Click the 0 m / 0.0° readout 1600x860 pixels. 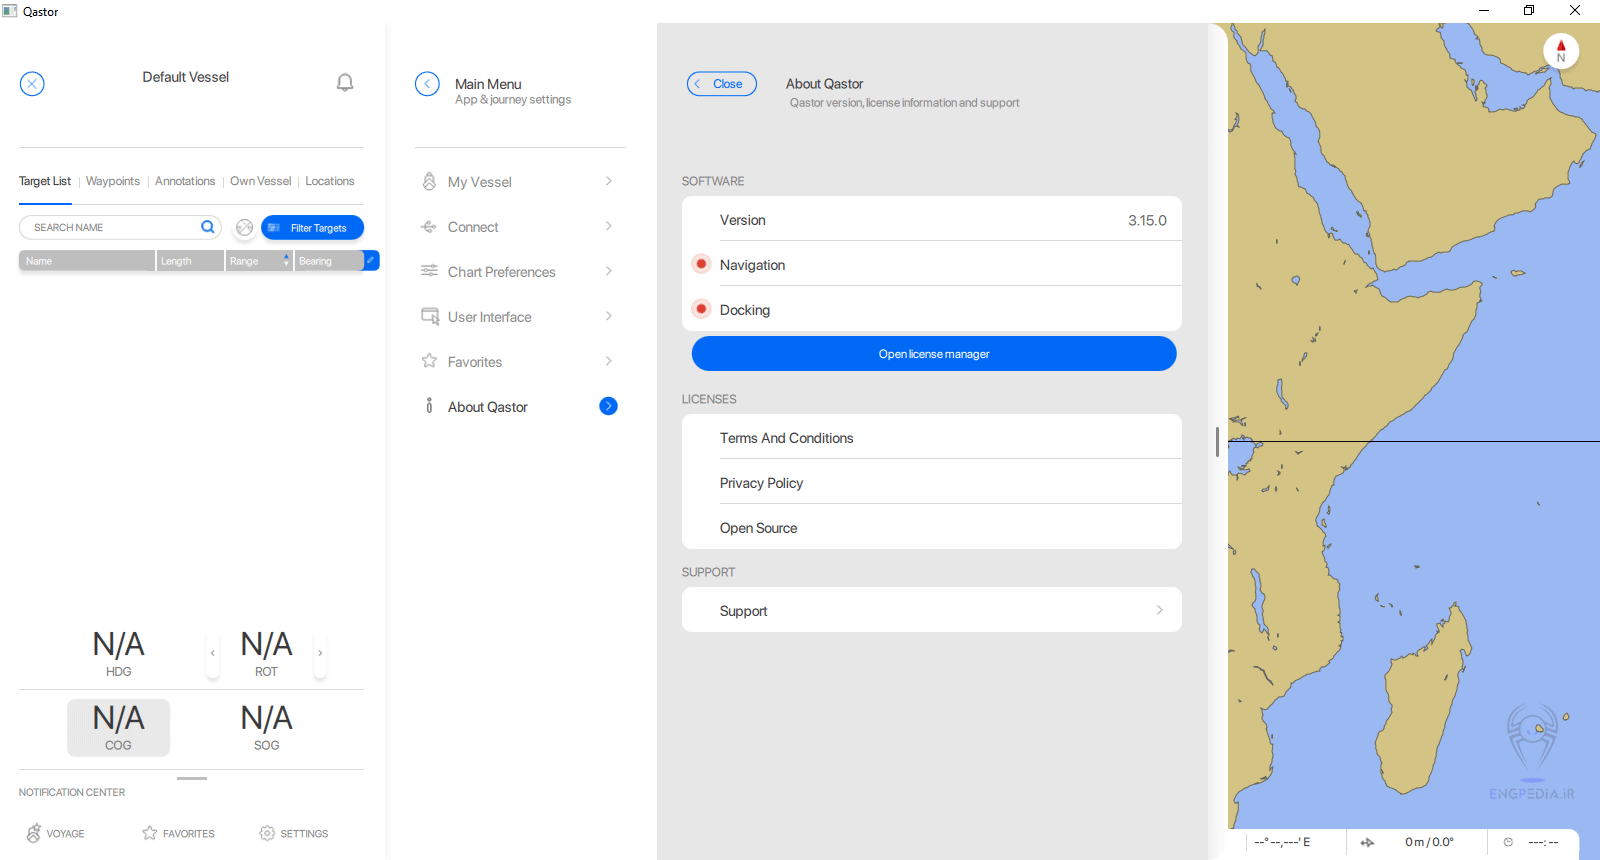coord(1430,842)
